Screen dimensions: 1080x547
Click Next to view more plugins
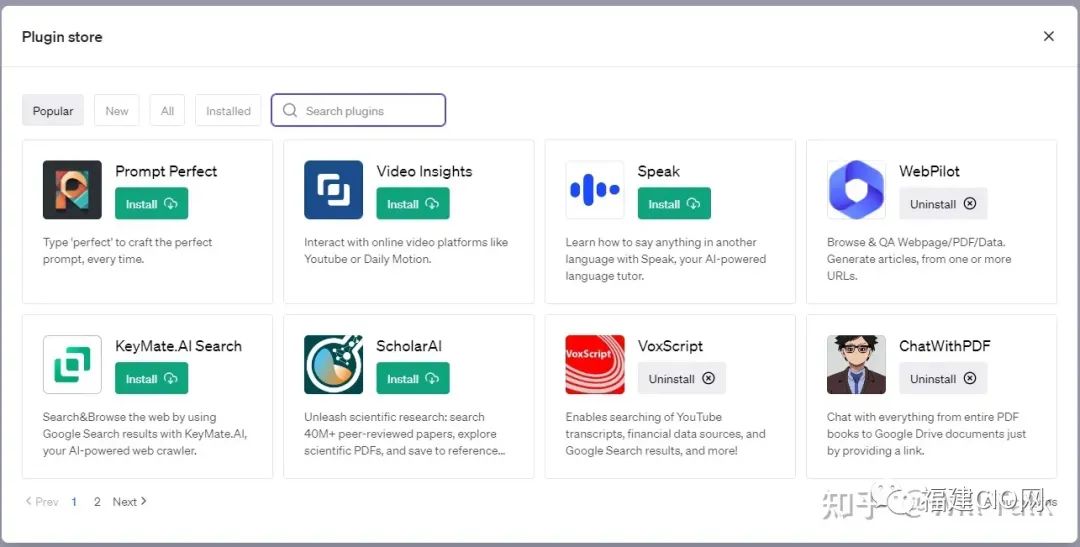tap(129, 502)
